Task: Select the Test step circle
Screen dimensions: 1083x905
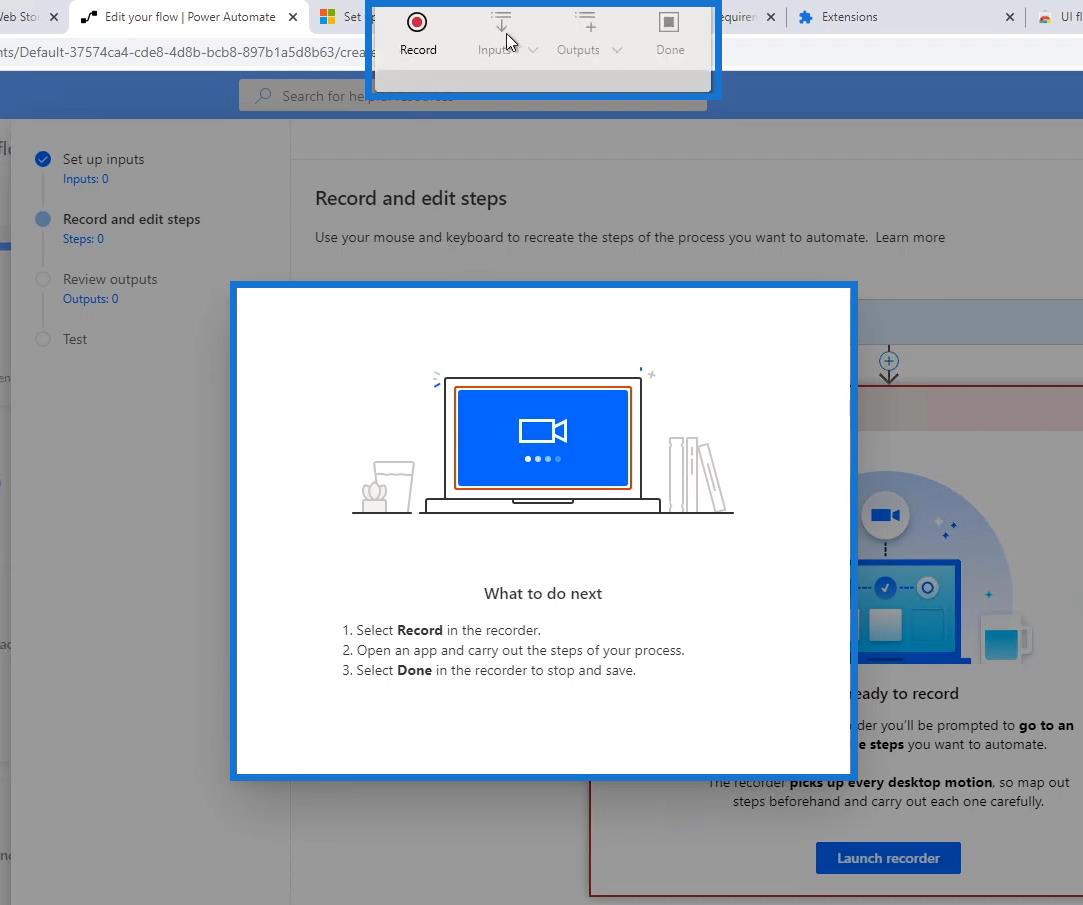Action: [43, 339]
